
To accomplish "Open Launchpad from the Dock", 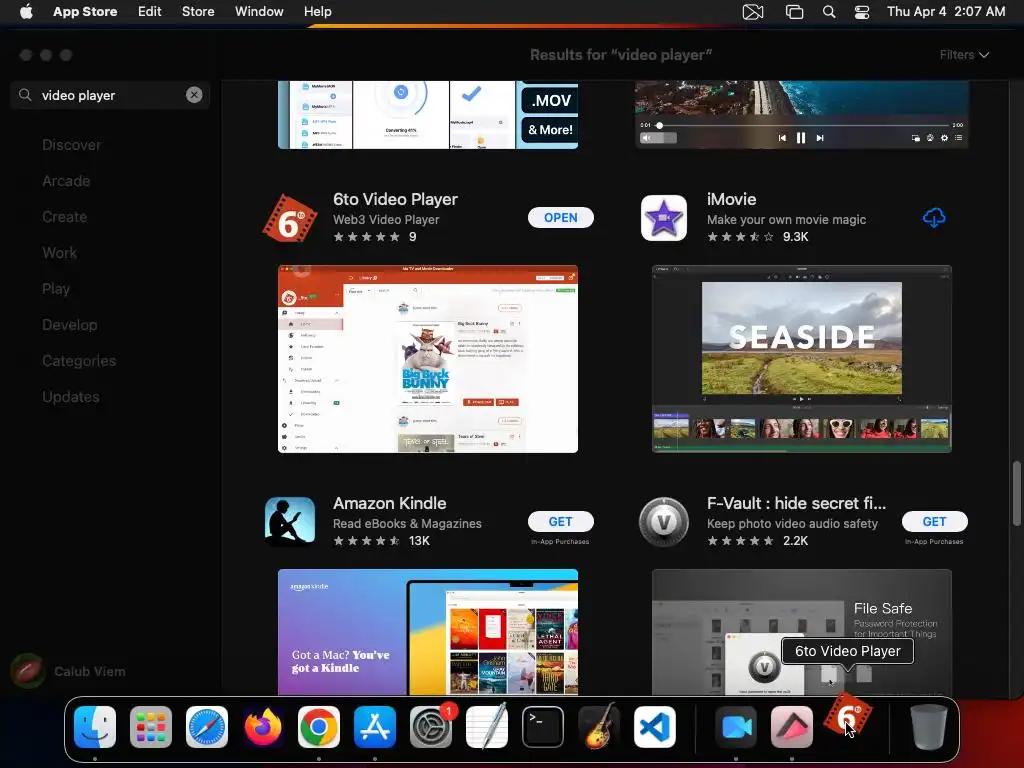I will (x=151, y=727).
